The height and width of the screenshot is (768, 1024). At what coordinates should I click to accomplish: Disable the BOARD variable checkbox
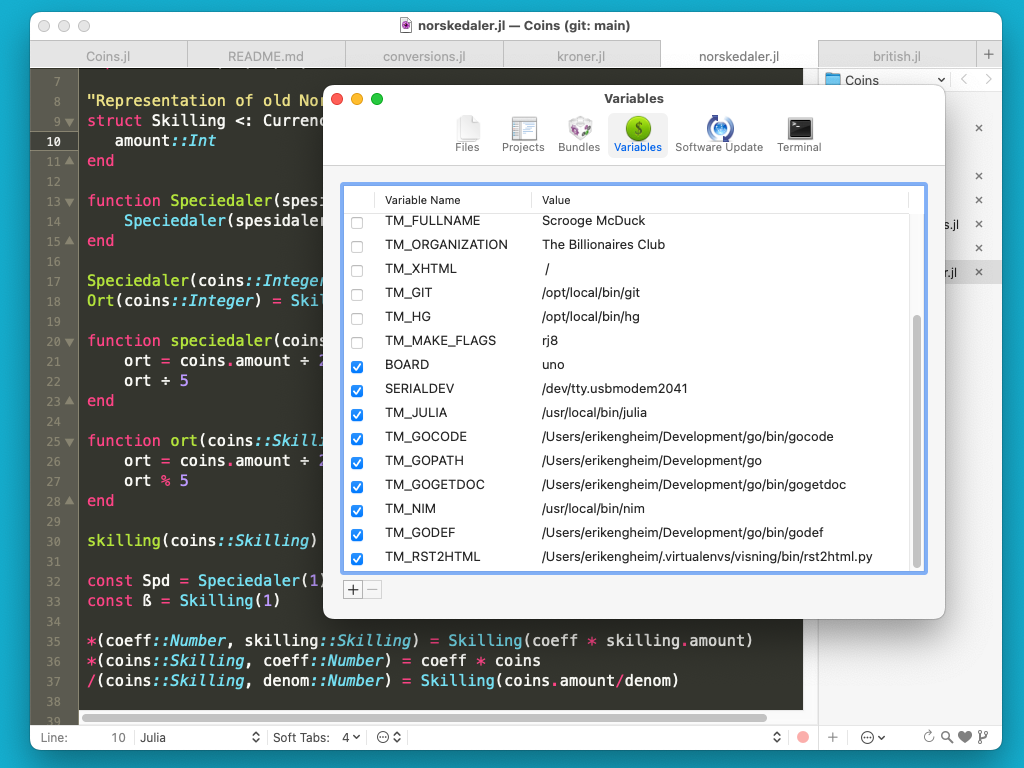(x=357, y=367)
